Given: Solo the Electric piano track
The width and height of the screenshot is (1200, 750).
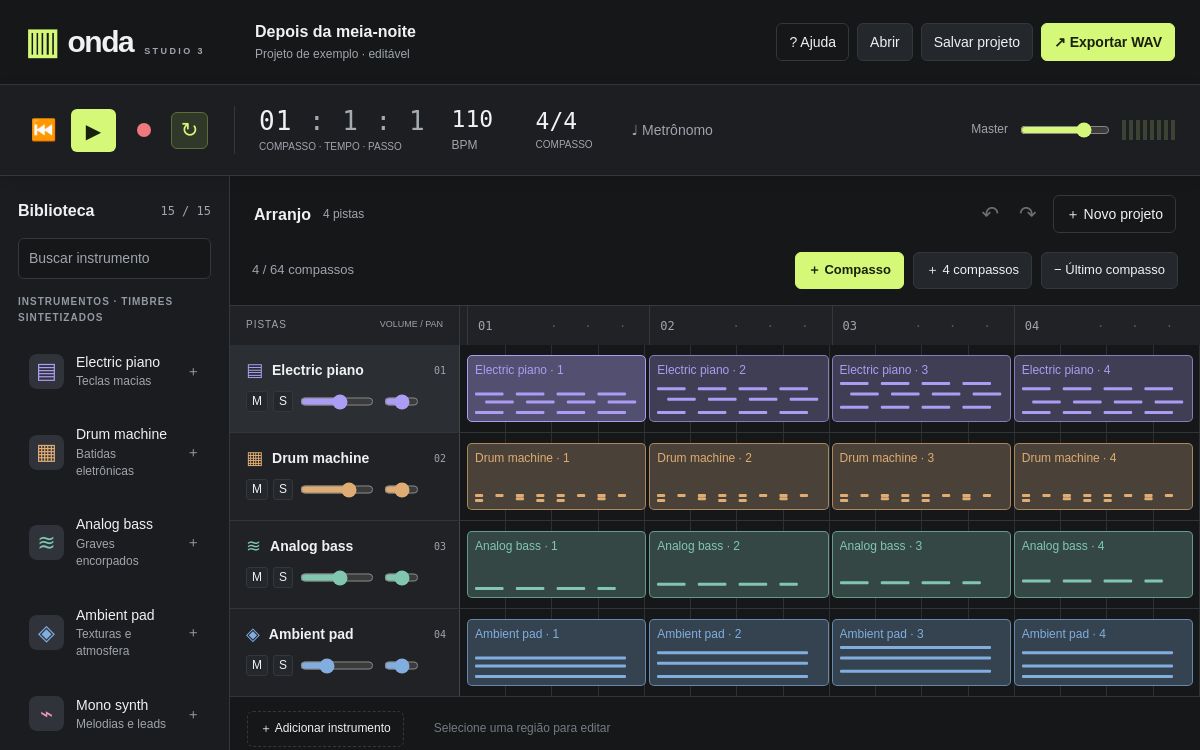Looking at the screenshot, I should (283, 401).
